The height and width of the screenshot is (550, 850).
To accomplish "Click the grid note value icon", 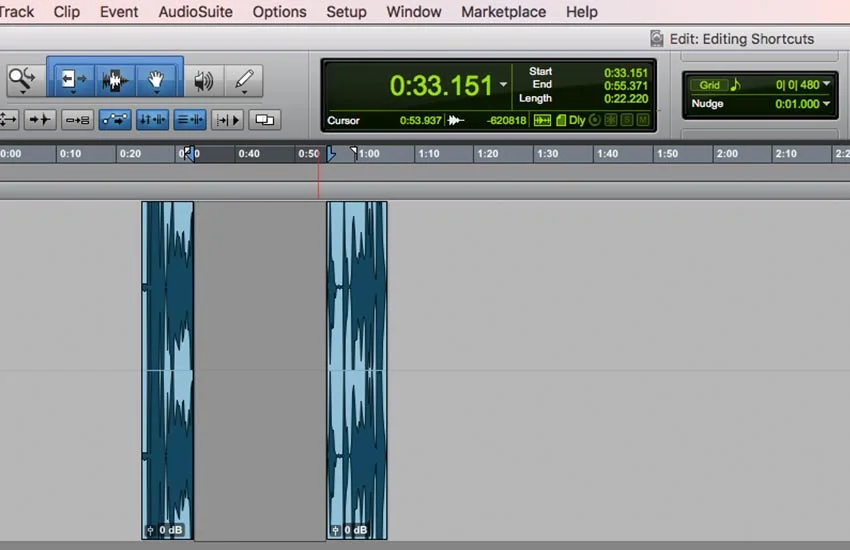I will (736, 85).
